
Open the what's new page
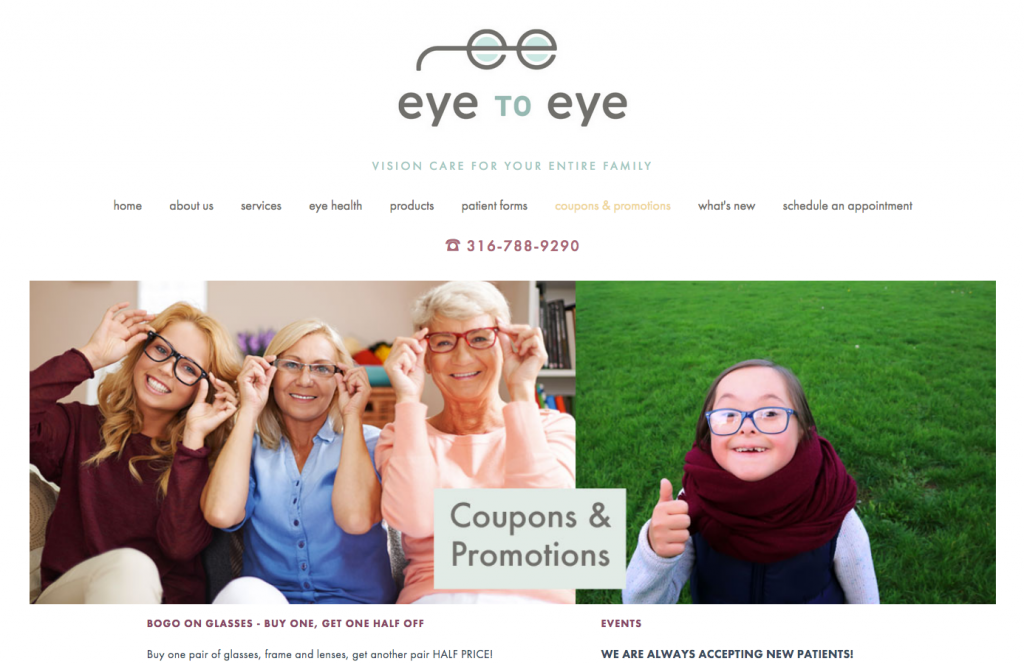(726, 206)
